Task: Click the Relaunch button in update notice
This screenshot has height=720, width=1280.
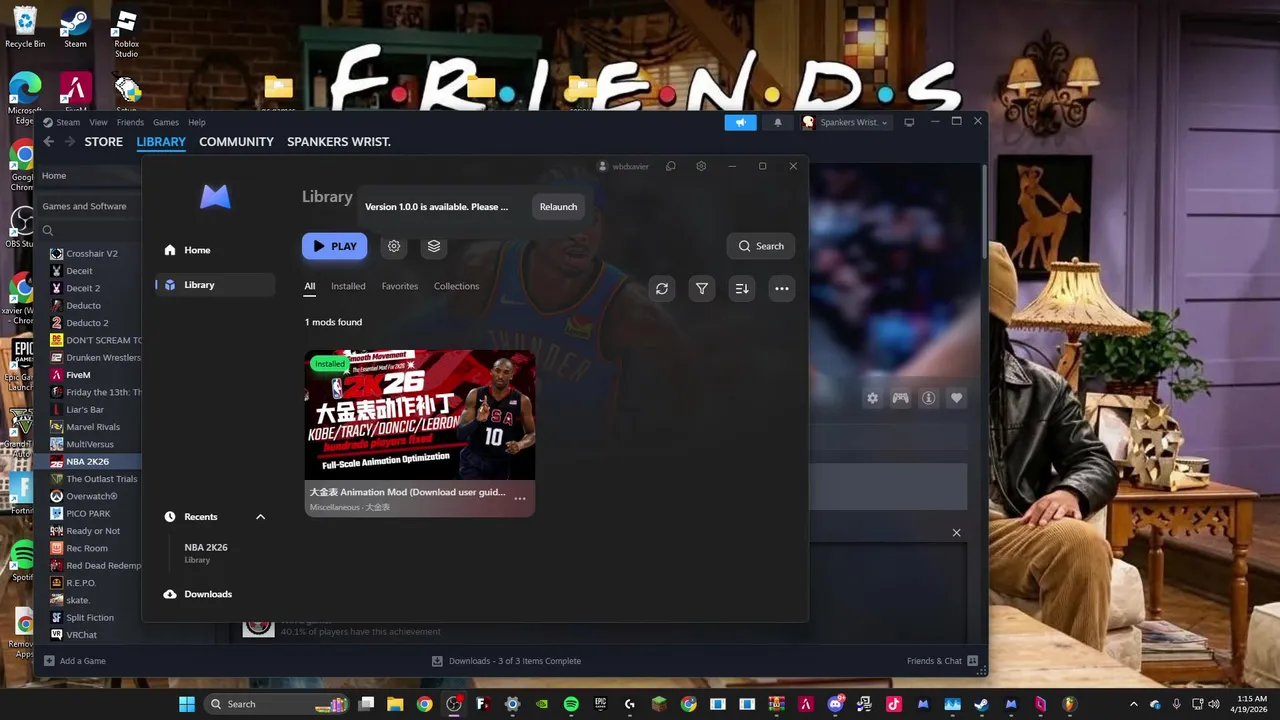Action: point(558,207)
